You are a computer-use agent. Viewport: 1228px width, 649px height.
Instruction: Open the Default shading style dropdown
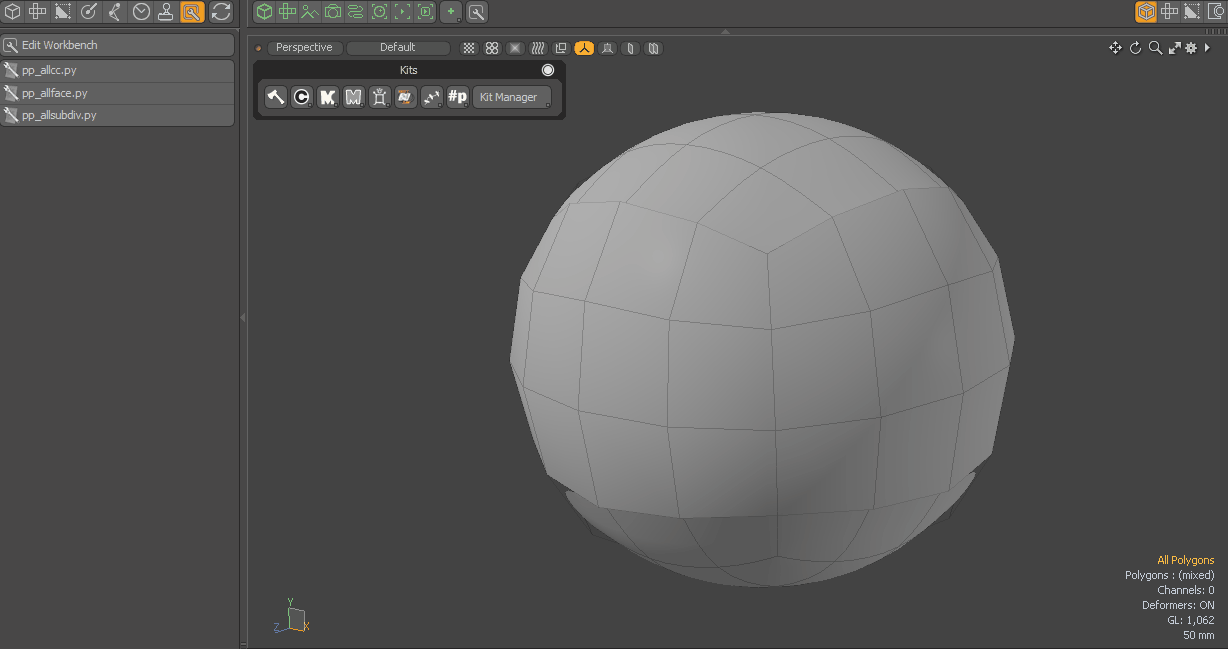click(398, 48)
